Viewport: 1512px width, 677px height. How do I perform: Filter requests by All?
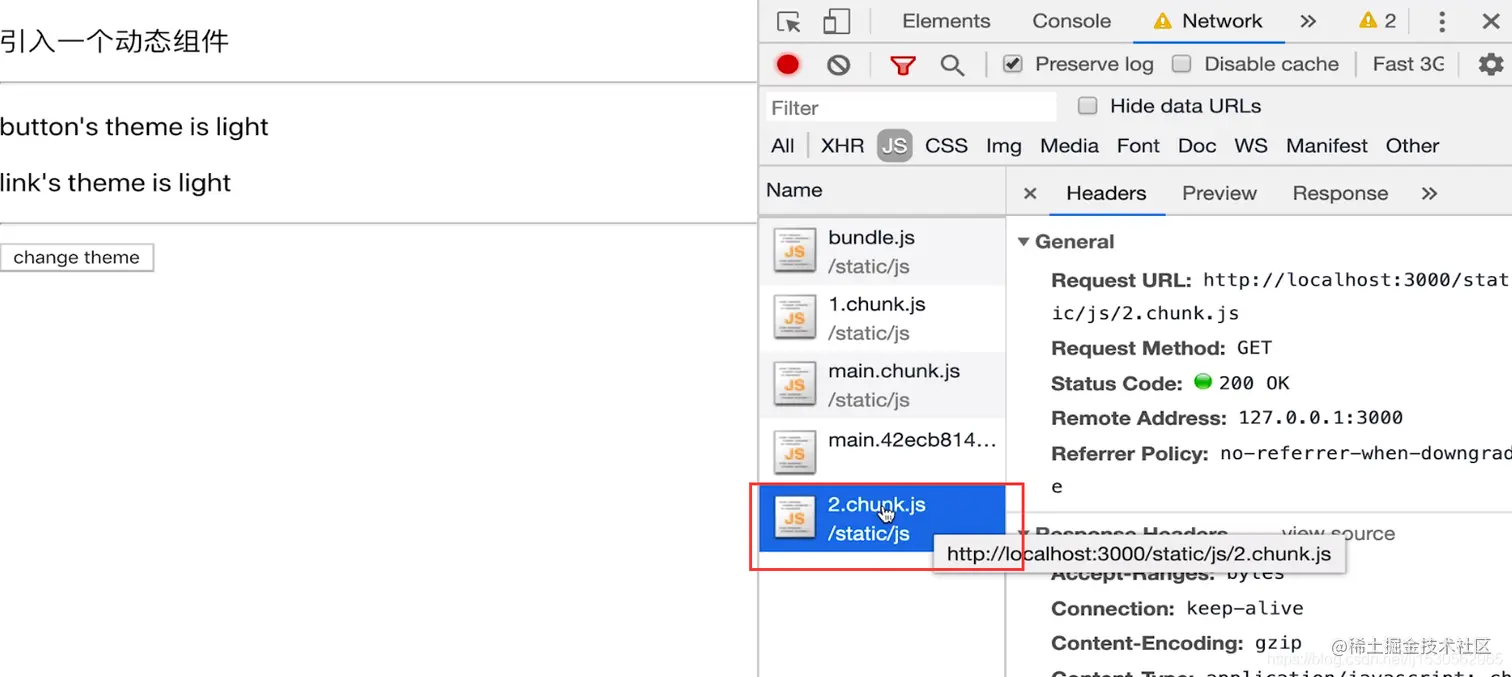(x=783, y=146)
